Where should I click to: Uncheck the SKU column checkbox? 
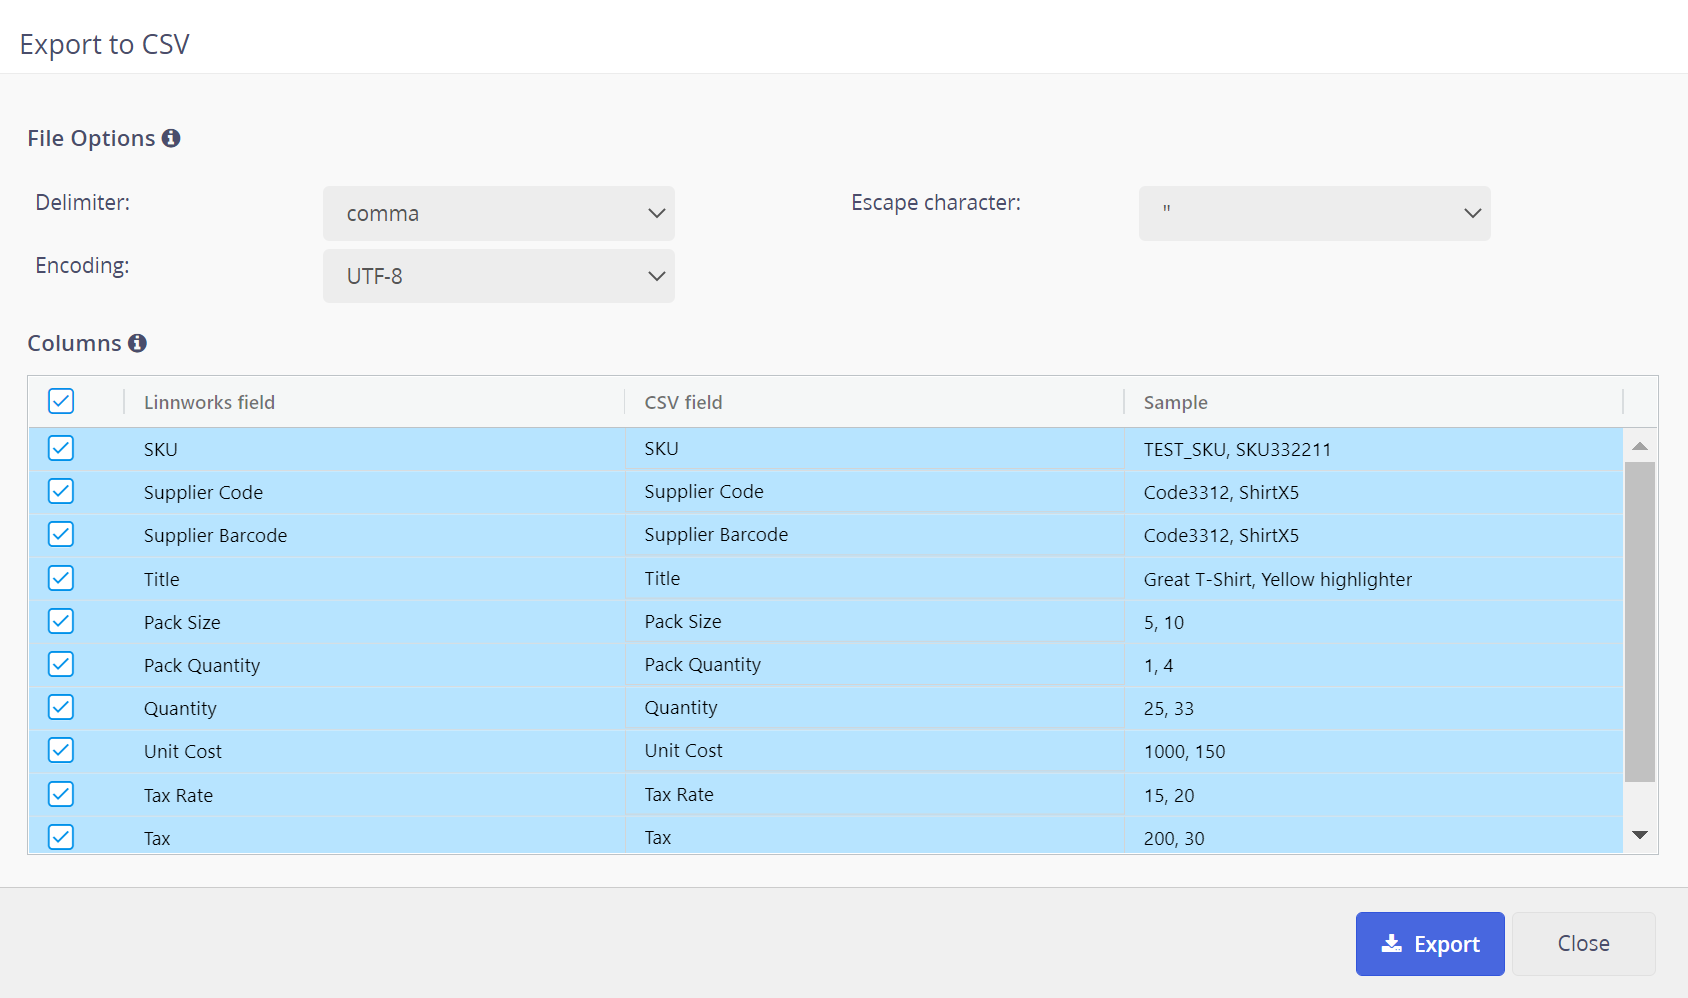point(61,448)
